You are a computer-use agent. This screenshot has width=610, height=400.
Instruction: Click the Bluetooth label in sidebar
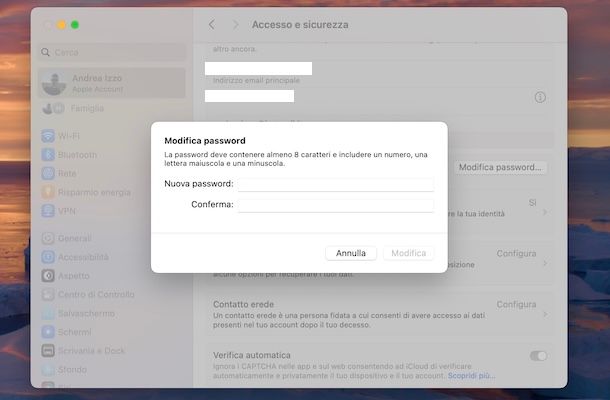77,155
